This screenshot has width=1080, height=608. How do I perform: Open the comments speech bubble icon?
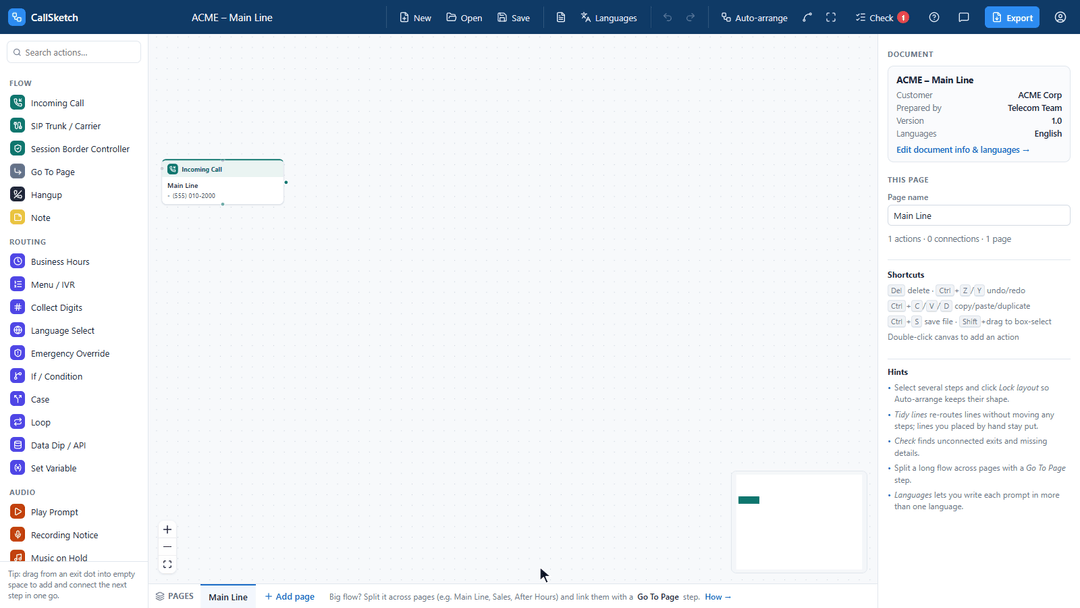point(964,17)
